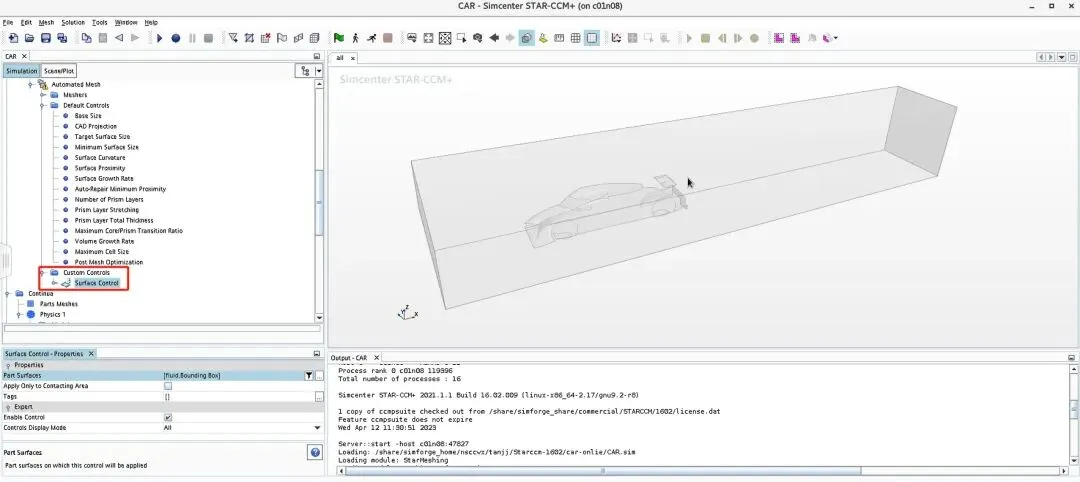Collapse the Custom Controls folder
The width and height of the screenshot is (1080, 482).
click(43, 273)
